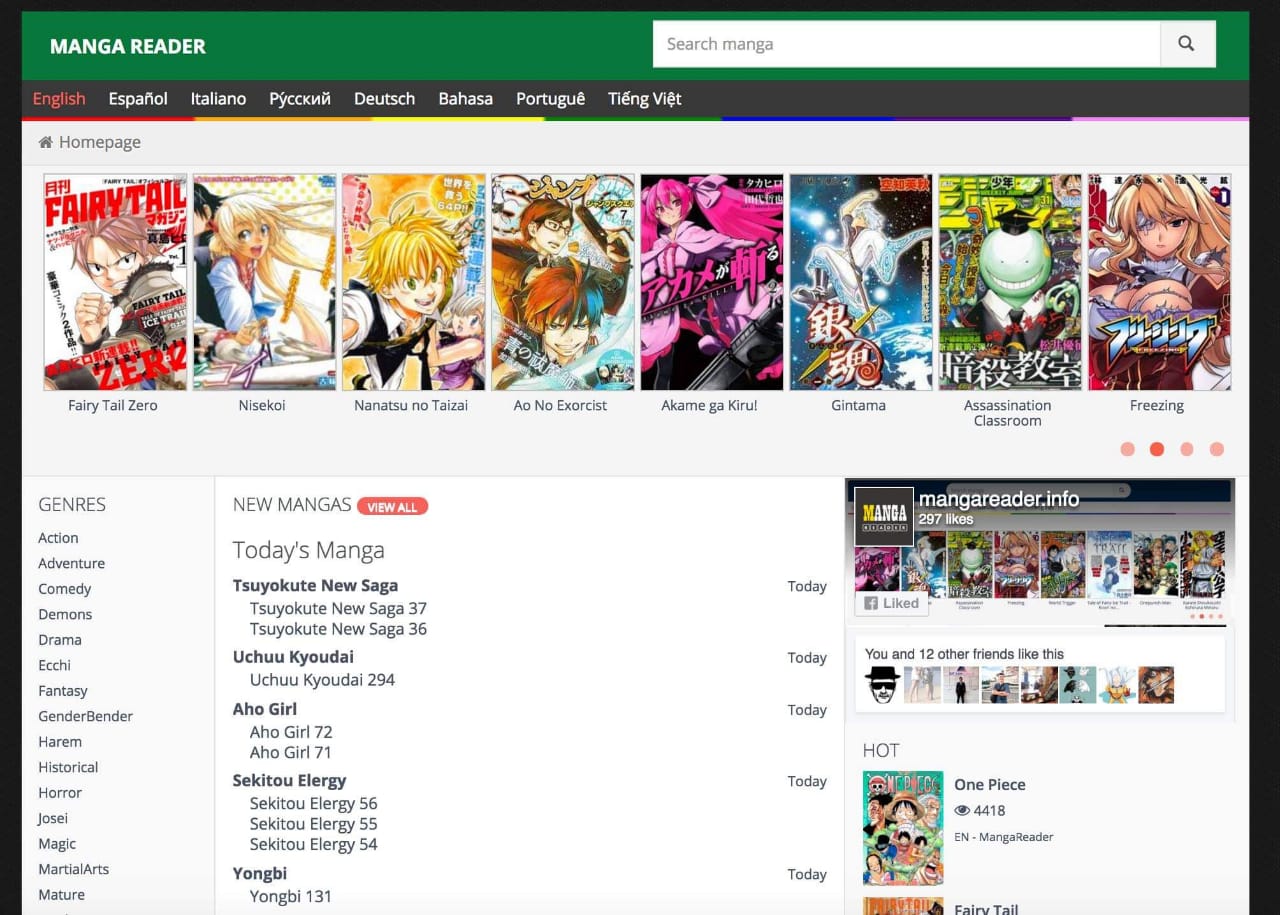Screen dimensions: 1280x915
Task: Open the Horror genre
Action: [60, 793]
